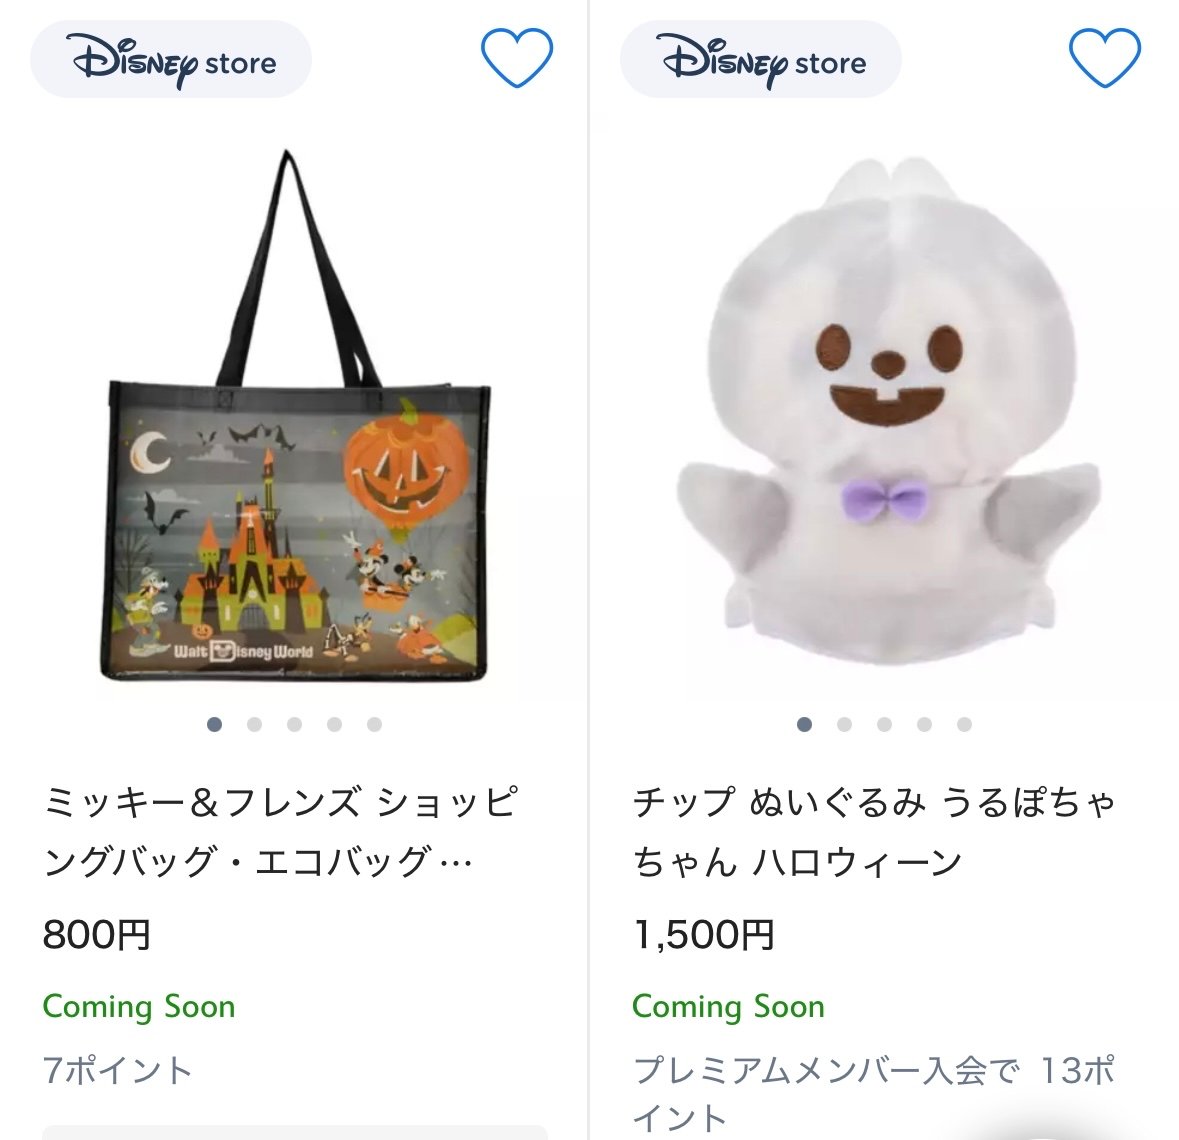Tap the Disney store badge above shopping bag

click(x=171, y=59)
